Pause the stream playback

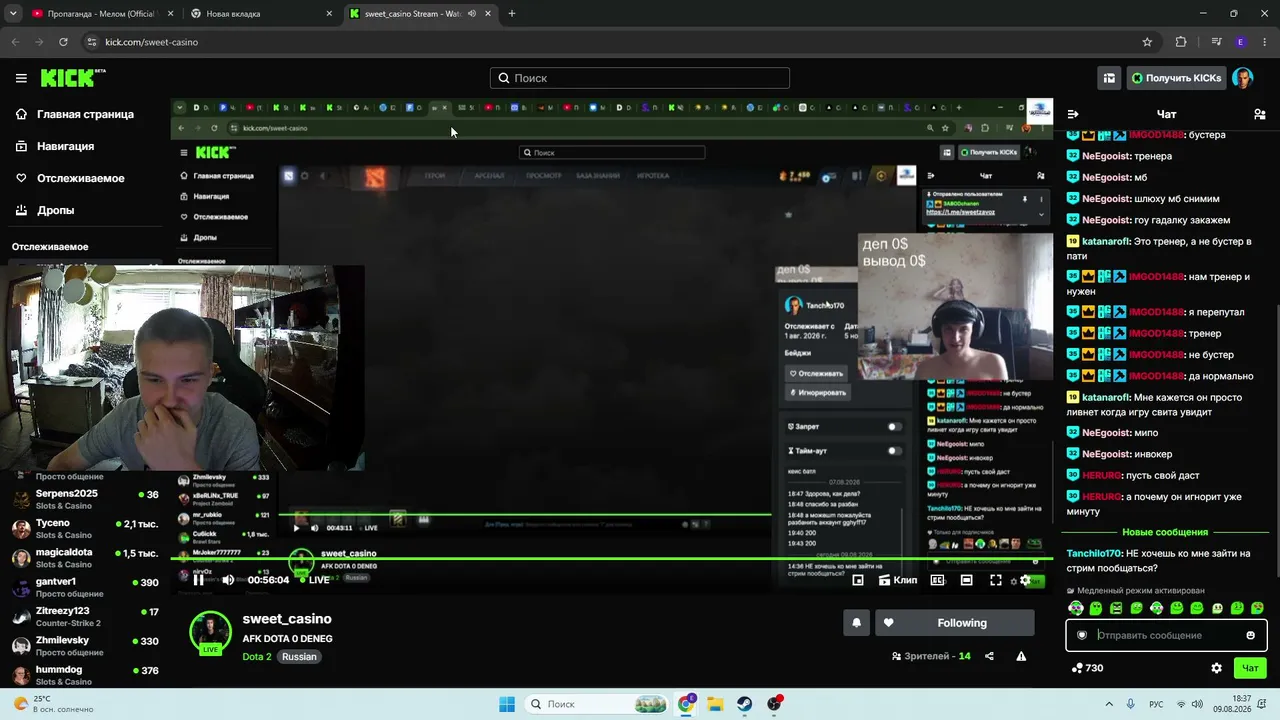(x=199, y=580)
